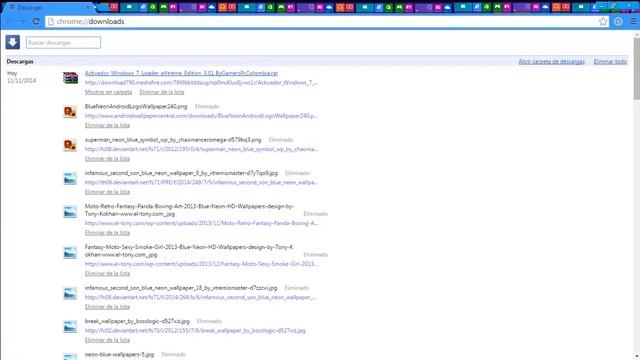
Task: Click the break_wallpaper_by_bosslogic file name
Action: pos(137,321)
